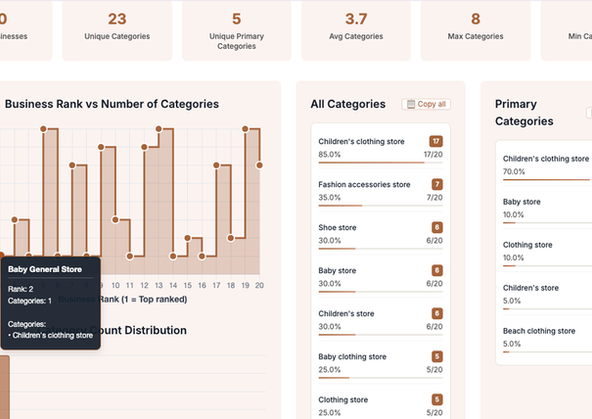The height and width of the screenshot is (419, 592).
Task: Click the count badge next to Shoe store
Action: (x=437, y=227)
